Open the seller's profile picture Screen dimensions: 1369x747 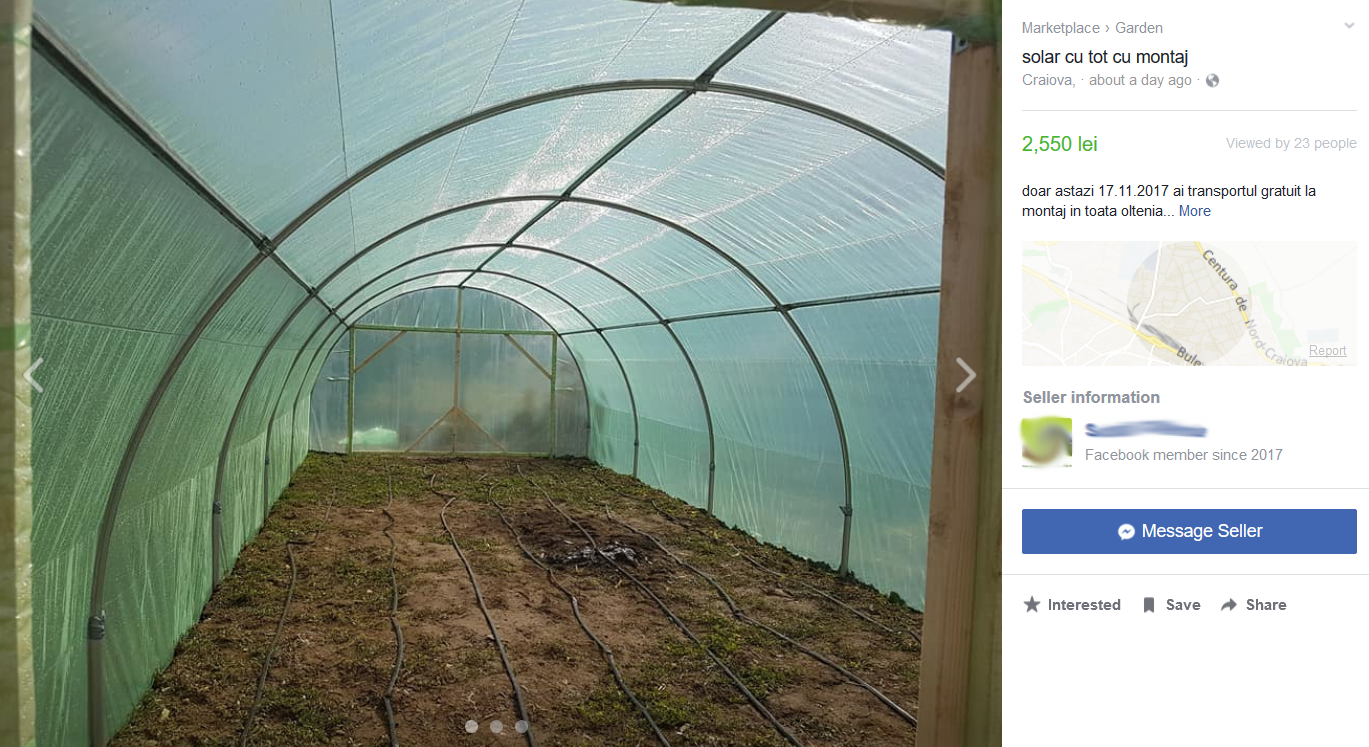point(1047,442)
